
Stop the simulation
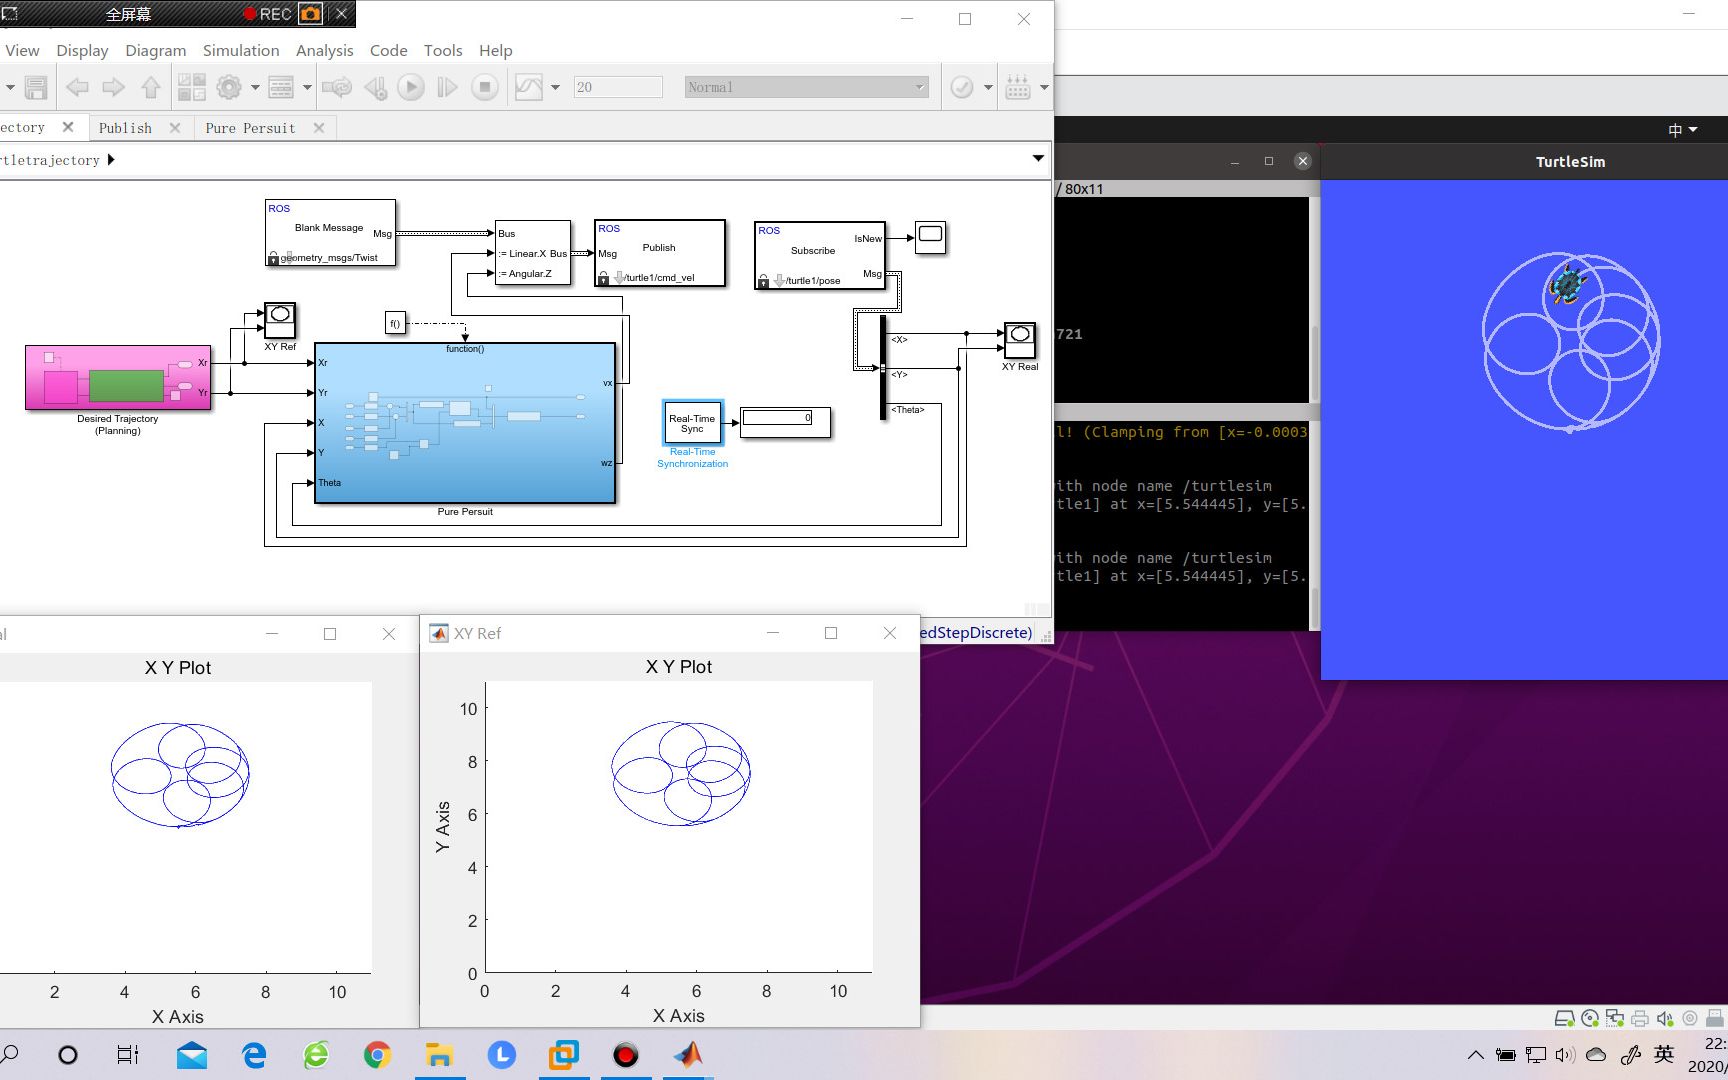point(485,88)
